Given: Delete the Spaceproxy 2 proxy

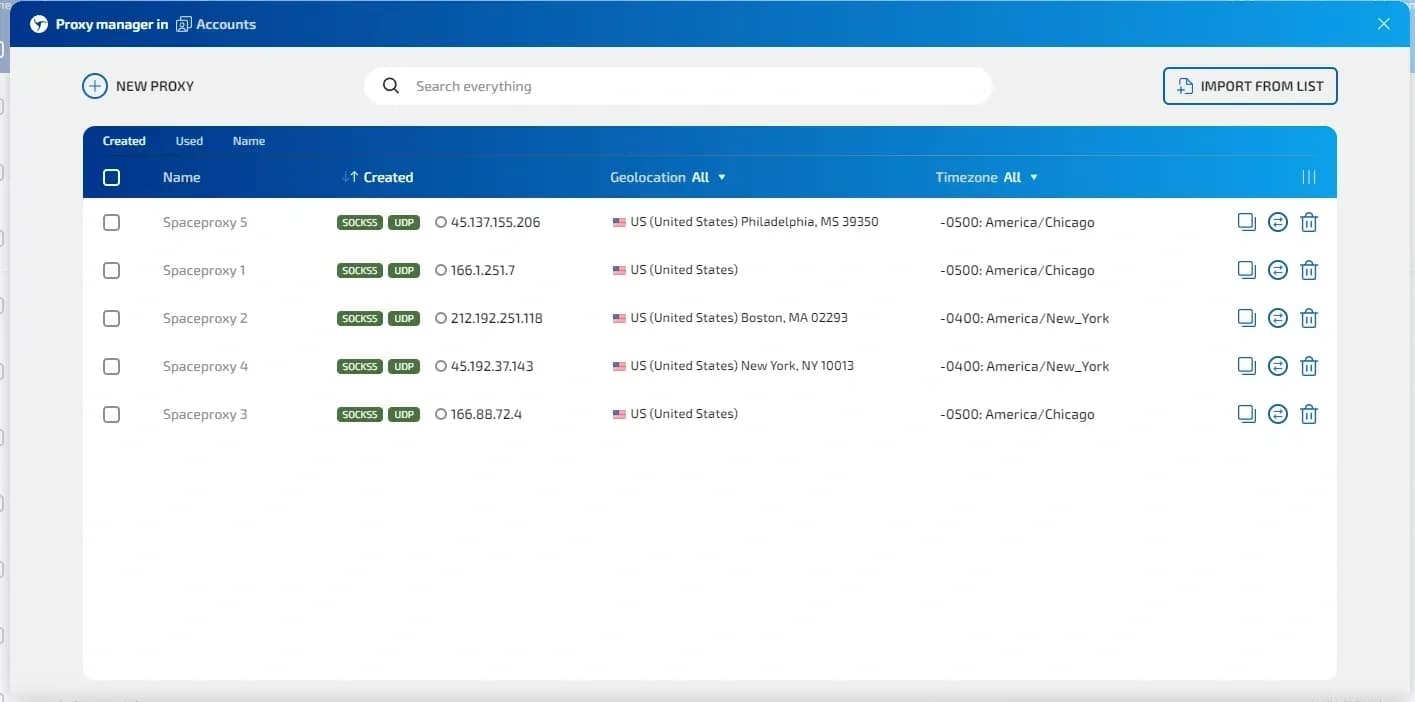Looking at the screenshot, I should point(1308,318).
